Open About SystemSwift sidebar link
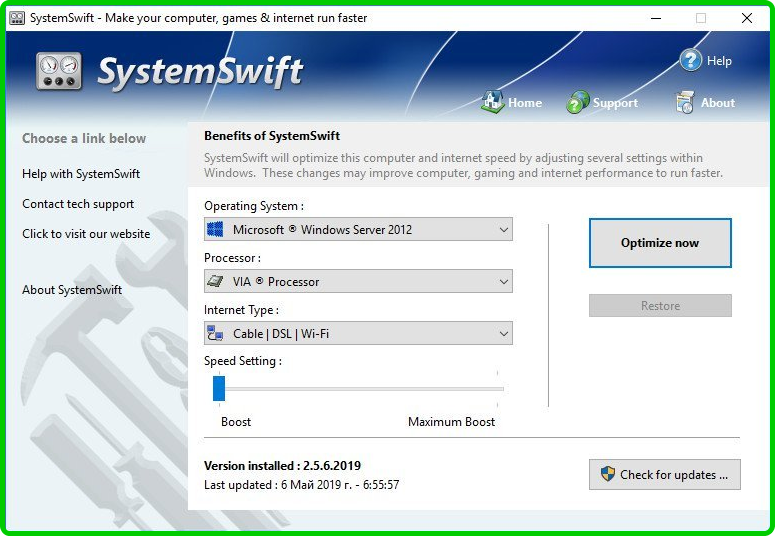 pyautogui.click(x=72, y=290)
